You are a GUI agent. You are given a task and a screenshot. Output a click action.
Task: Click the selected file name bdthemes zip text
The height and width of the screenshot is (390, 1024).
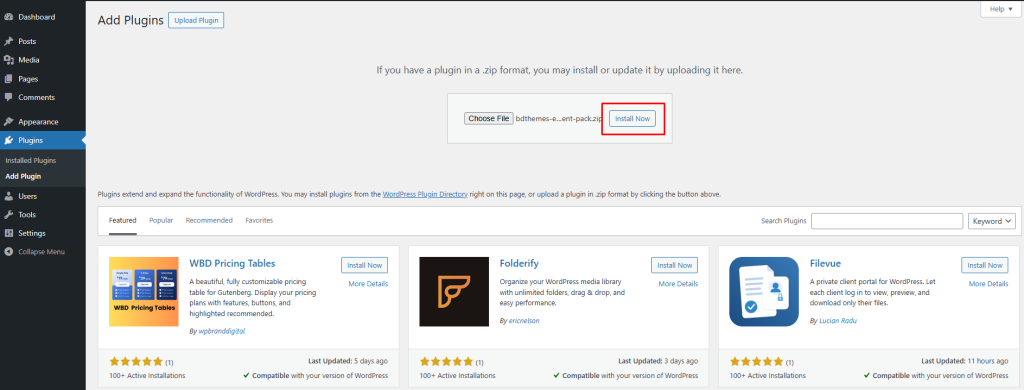point(558,119)
